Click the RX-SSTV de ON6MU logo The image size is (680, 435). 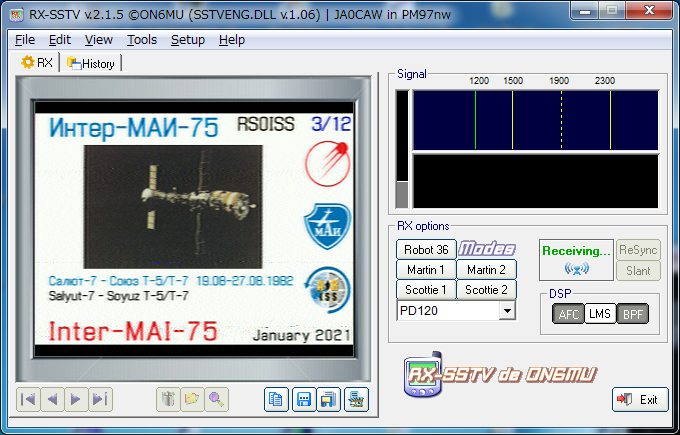coord(500,374)
